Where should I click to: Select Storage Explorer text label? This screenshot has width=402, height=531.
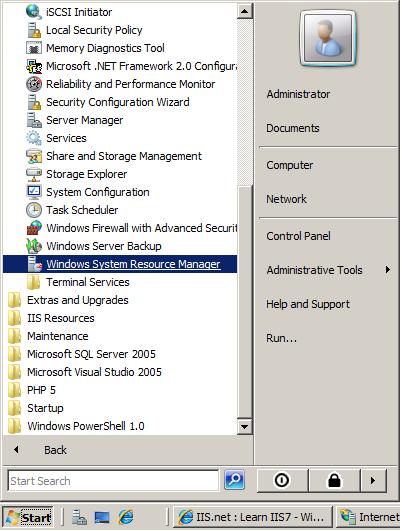click(87, 174)
